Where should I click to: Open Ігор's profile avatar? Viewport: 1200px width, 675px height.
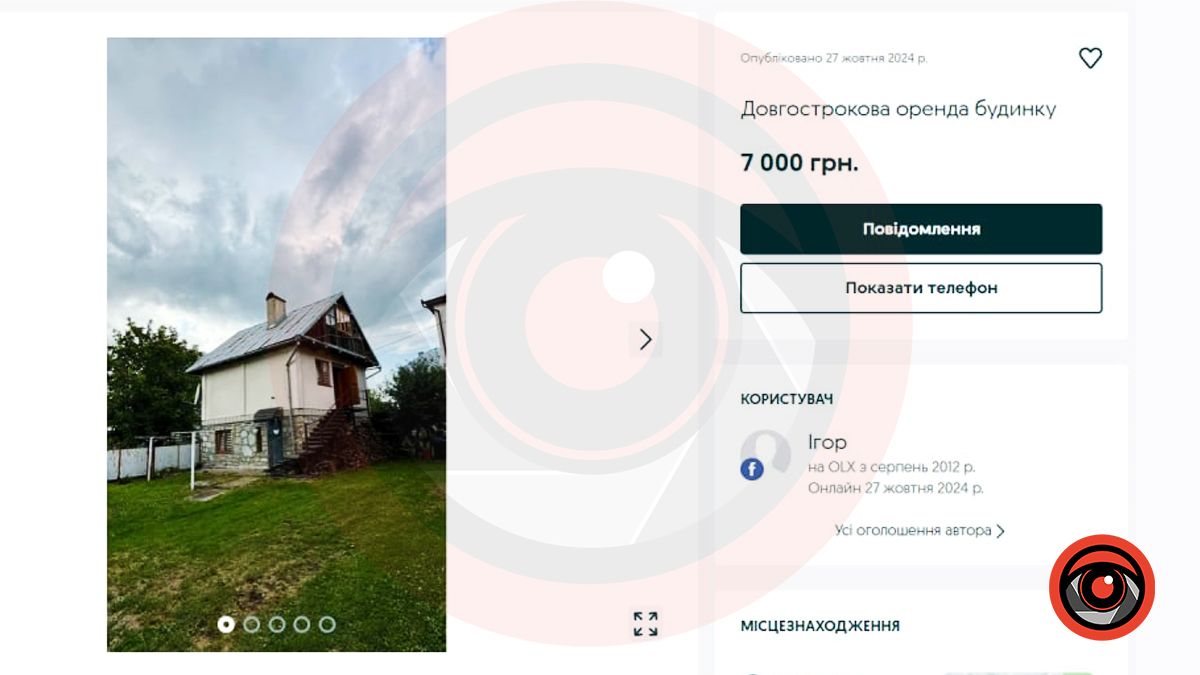click(x=766, y=455)
